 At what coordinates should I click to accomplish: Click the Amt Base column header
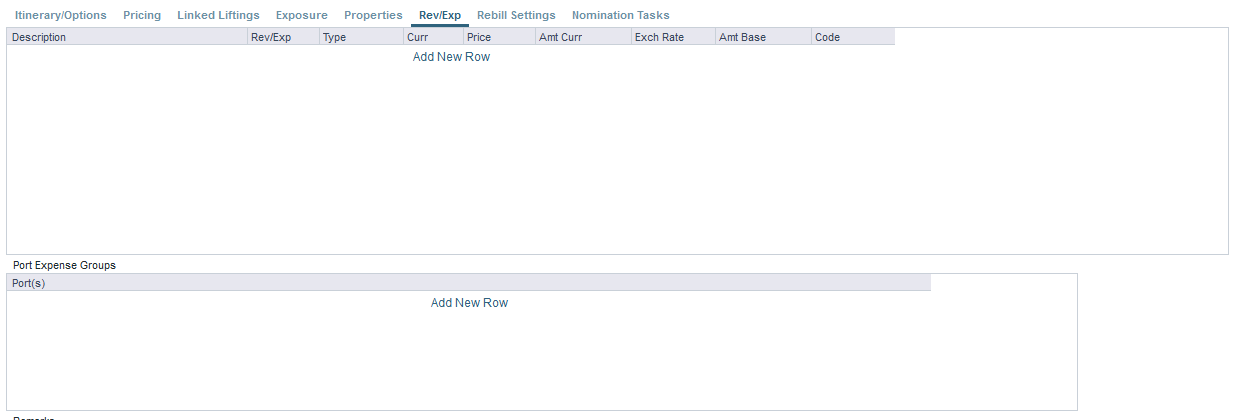(762, 37)
